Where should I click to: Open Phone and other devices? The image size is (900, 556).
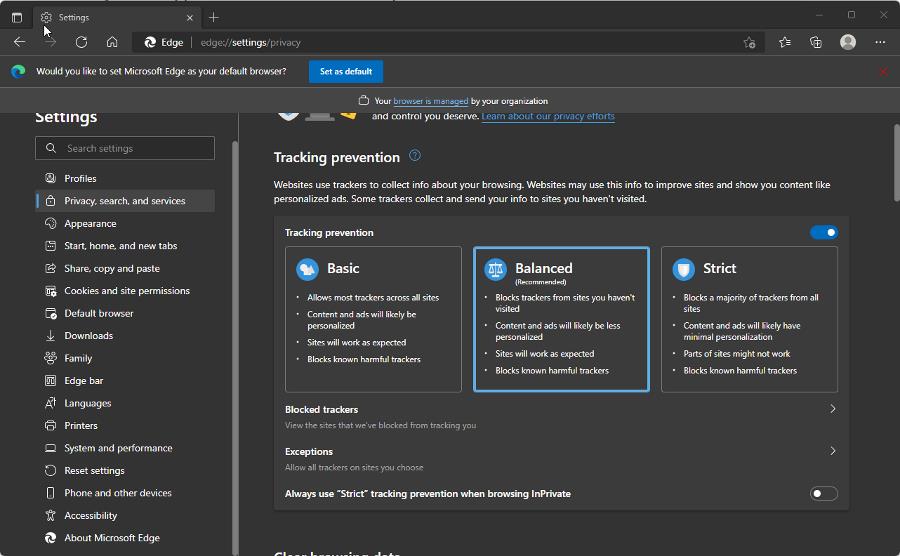pos(125,493)
